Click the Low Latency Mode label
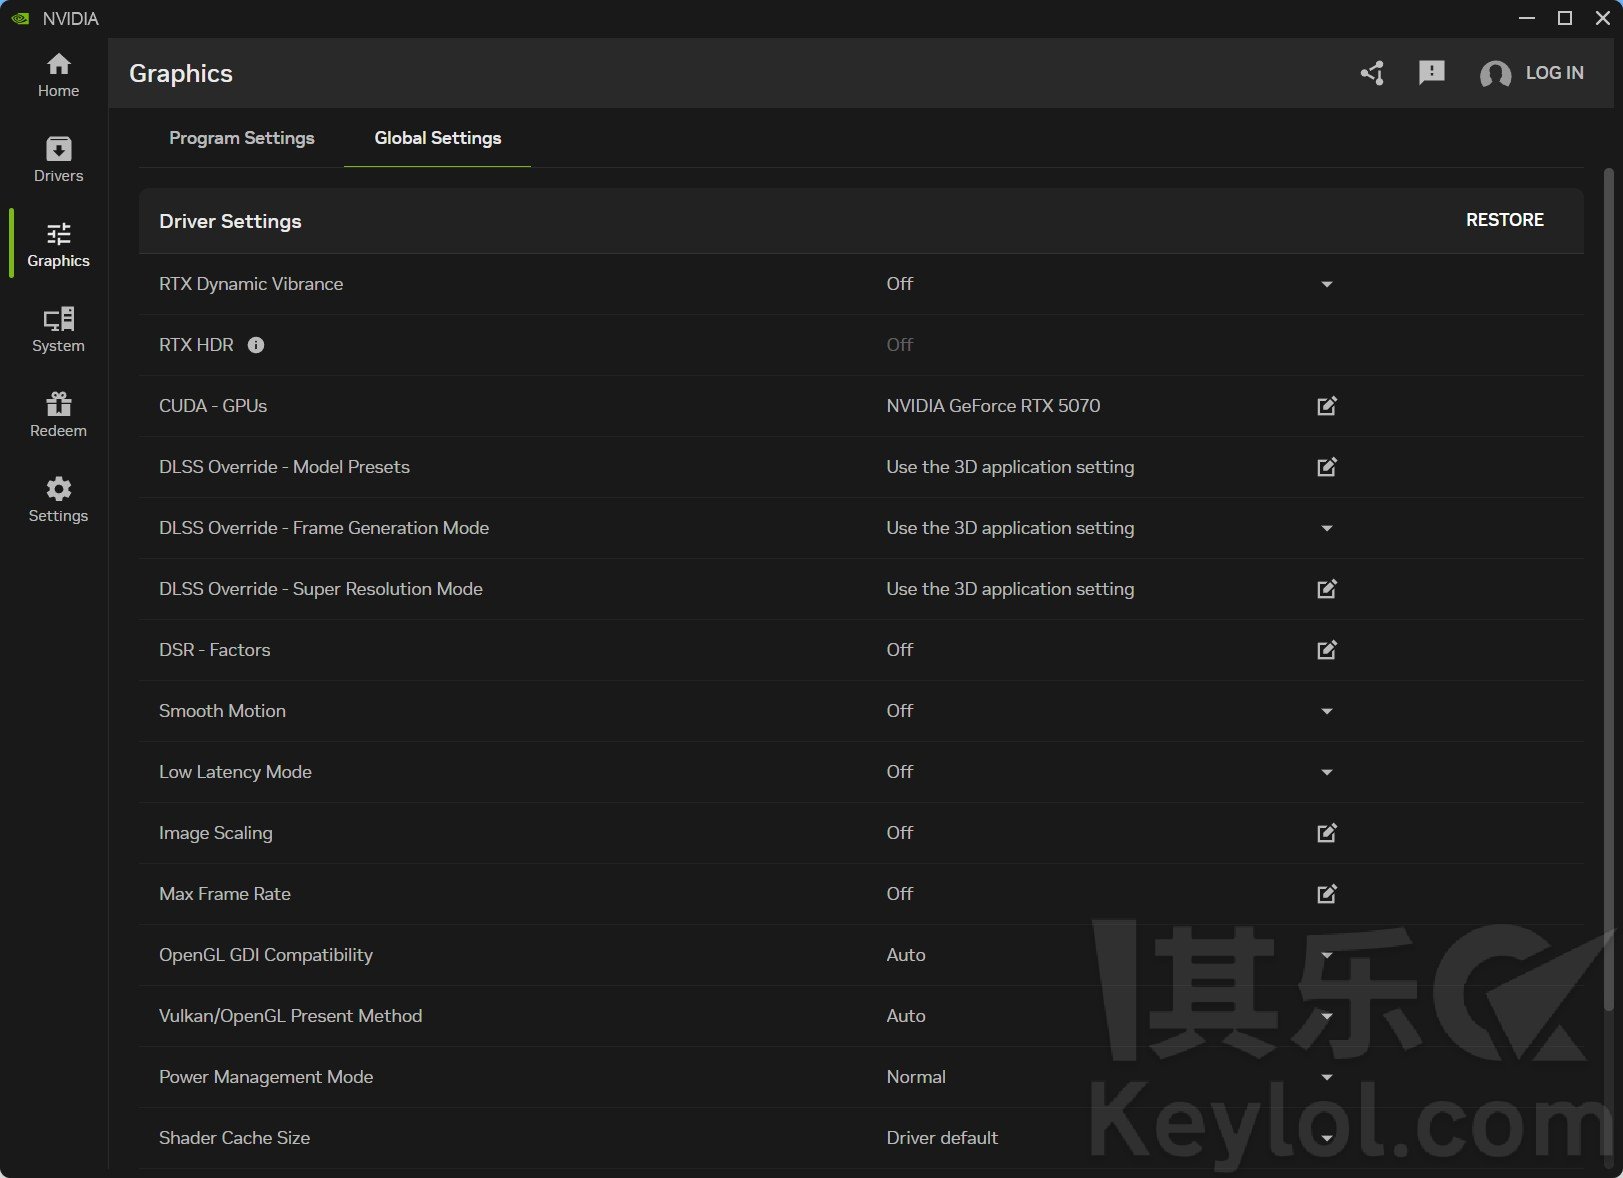Image resolution: width=1623 pixels, height=1178 pixels. click(235, 772)
